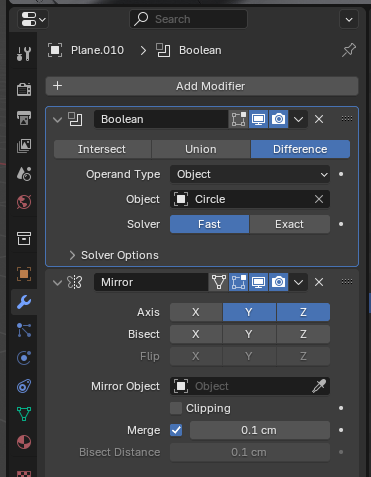The width and height of the screenshot is (371, 477).
Task: Uncheck the Merge checkbox
Action: 176,430
